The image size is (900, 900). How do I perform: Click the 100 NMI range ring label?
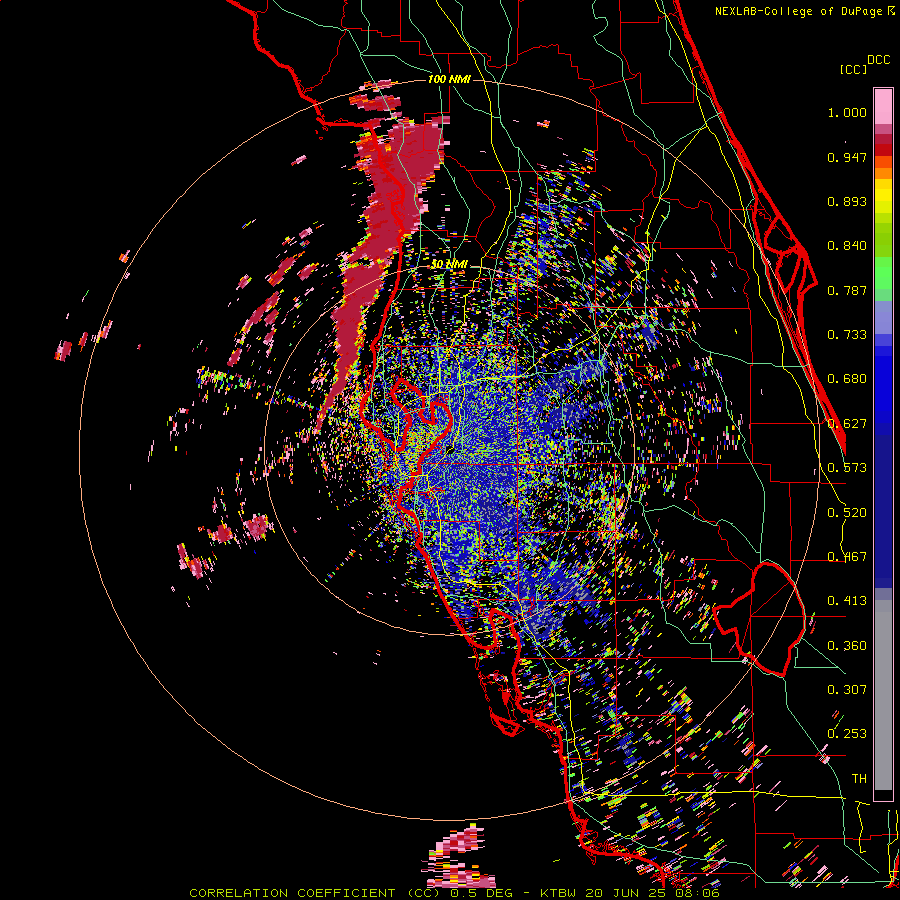[x=449, y=79]
